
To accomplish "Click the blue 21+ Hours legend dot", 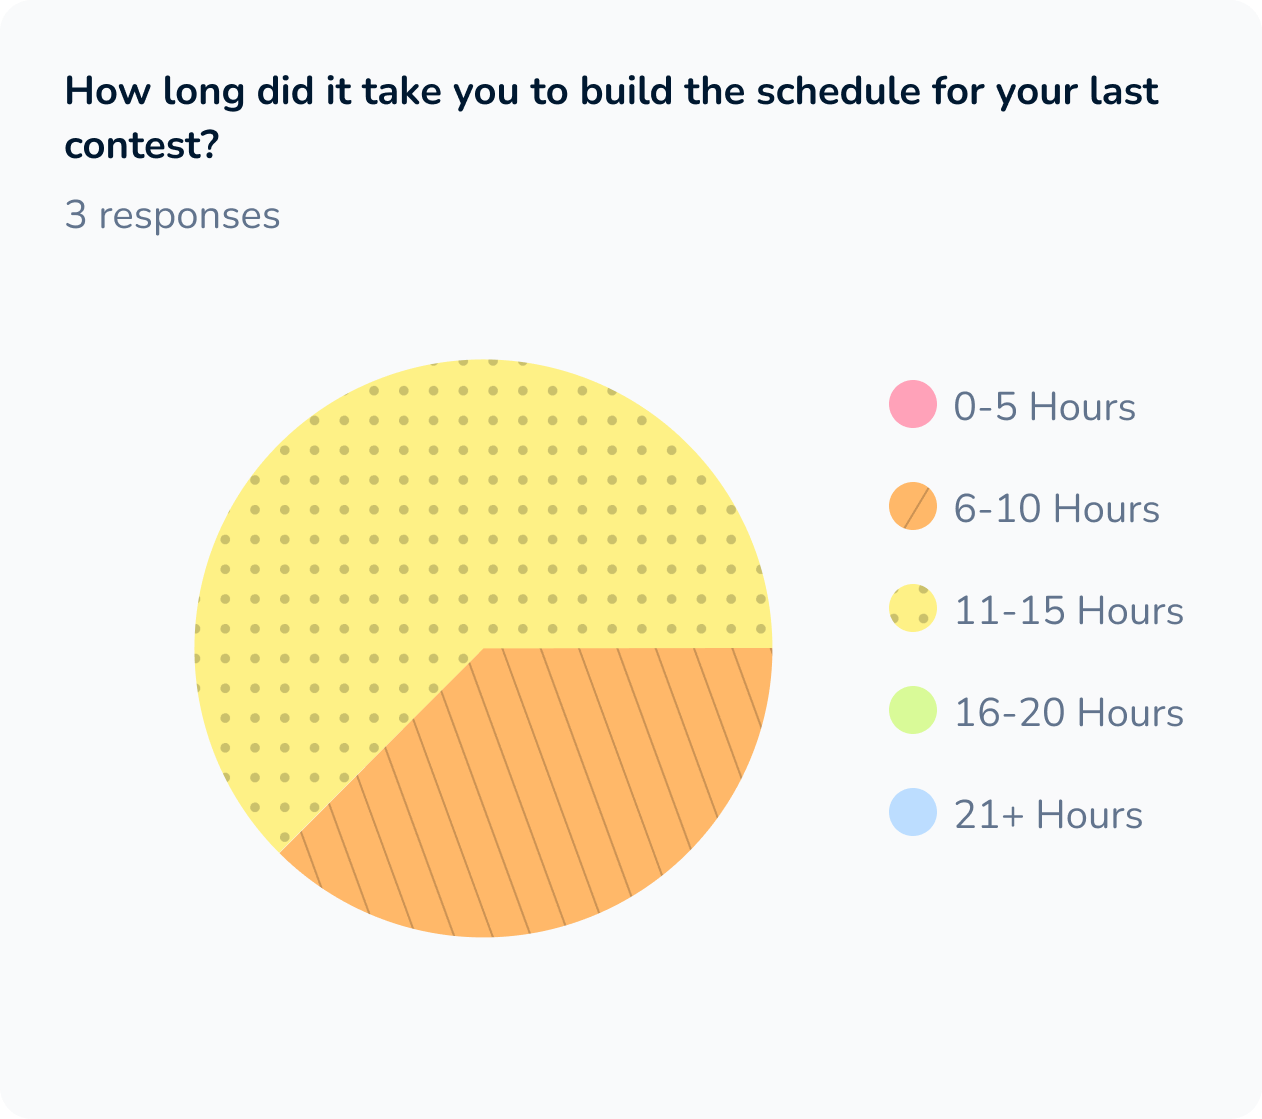I will pos(912,813).
